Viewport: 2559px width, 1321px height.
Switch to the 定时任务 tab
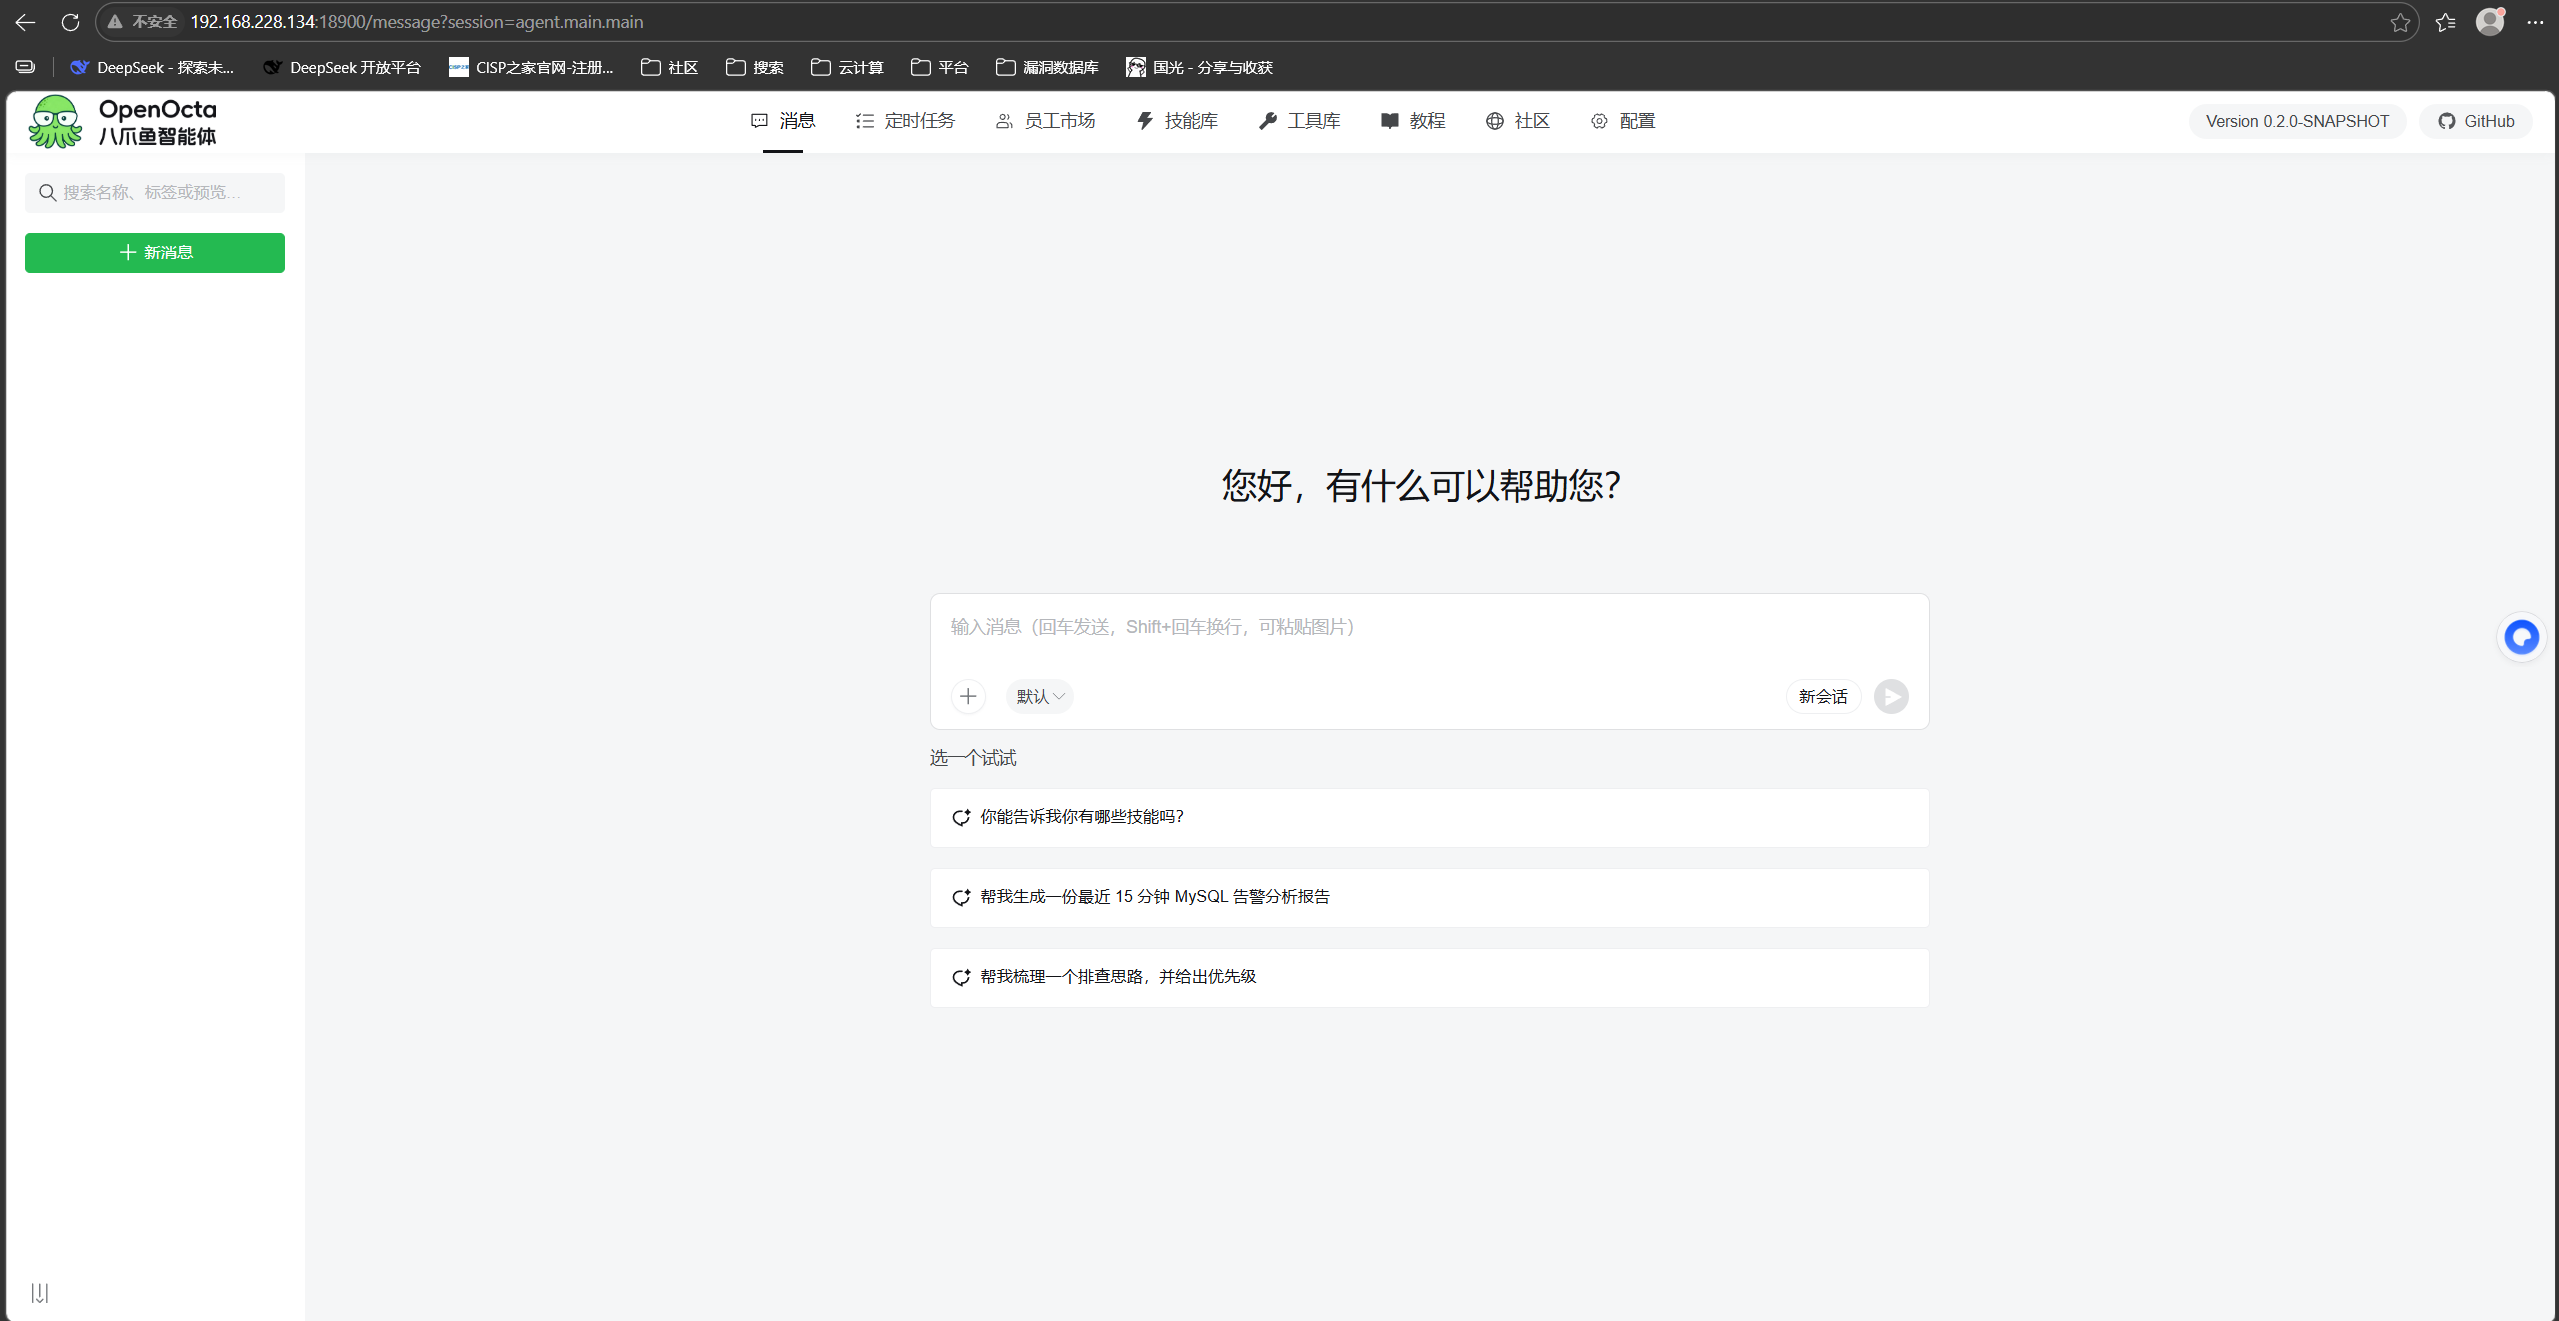[905, 121]
